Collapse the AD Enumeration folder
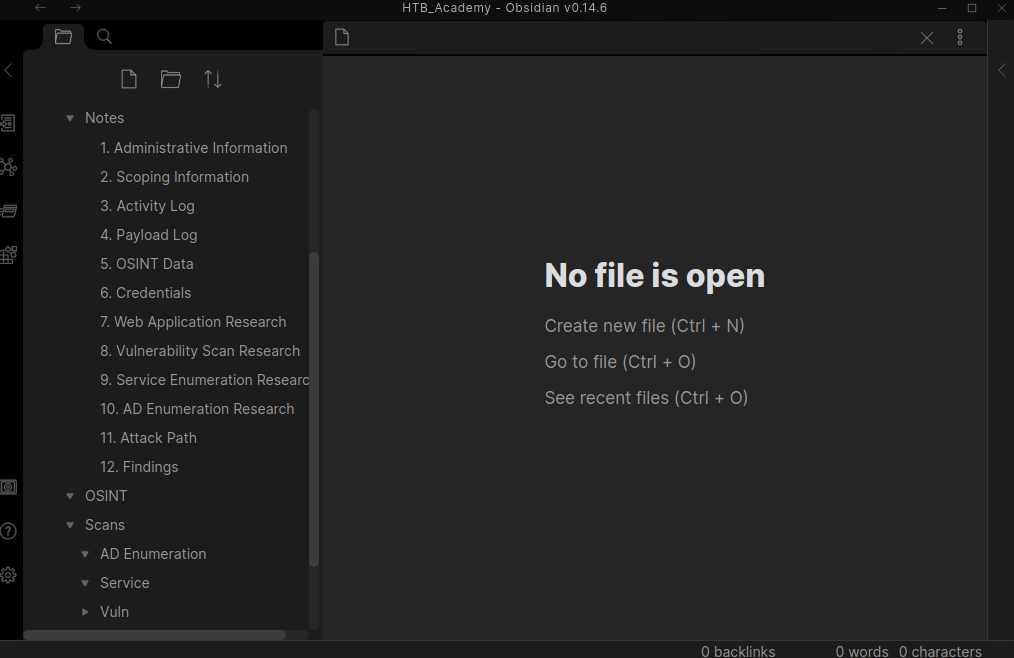The image size is (1014, 658). (x=85, y=554)
